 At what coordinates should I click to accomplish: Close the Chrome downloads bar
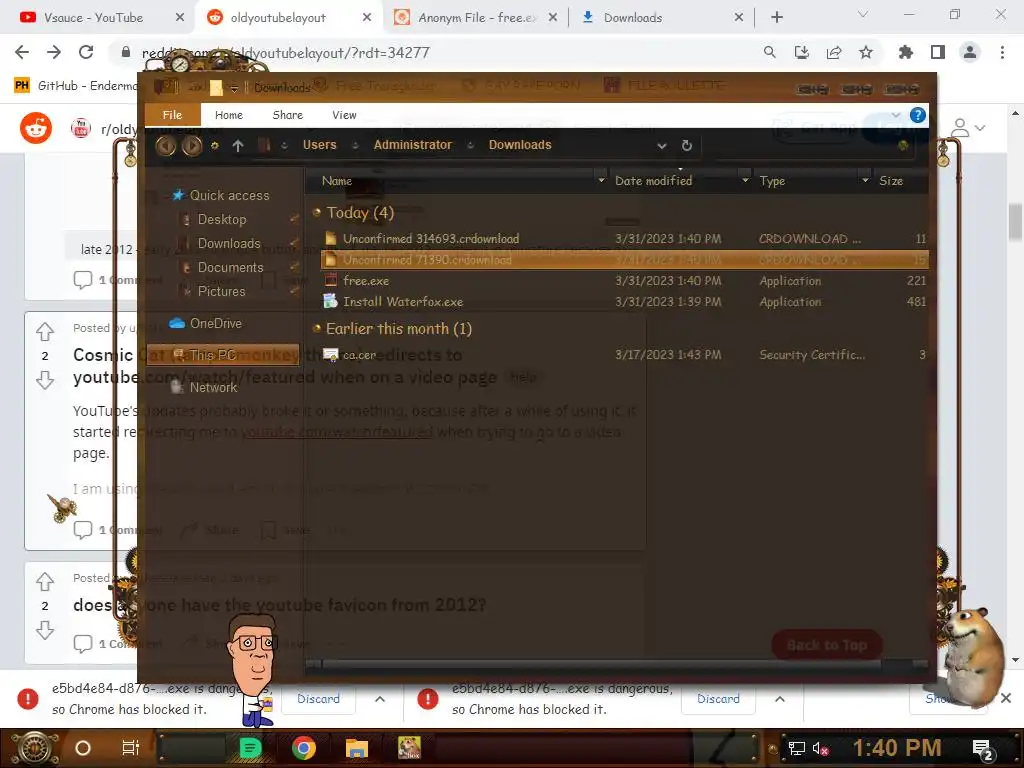tap(1006, 699)
